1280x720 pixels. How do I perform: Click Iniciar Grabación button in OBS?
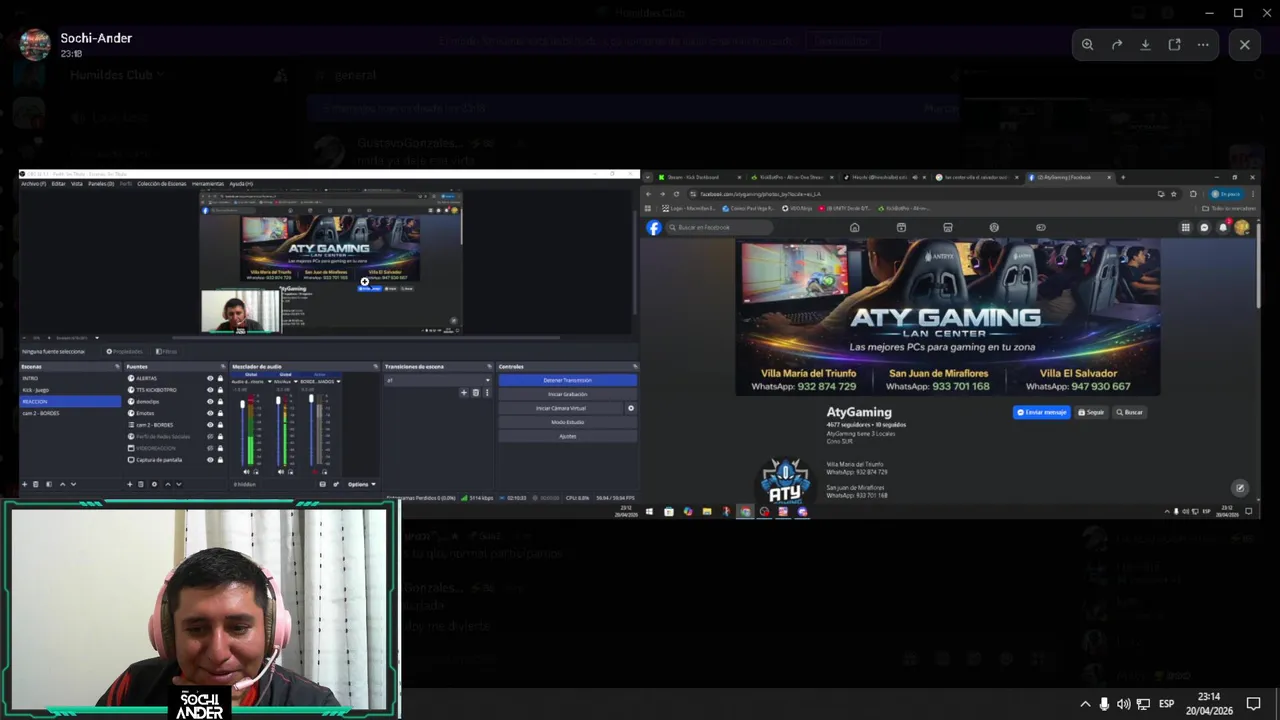(567, 394)
